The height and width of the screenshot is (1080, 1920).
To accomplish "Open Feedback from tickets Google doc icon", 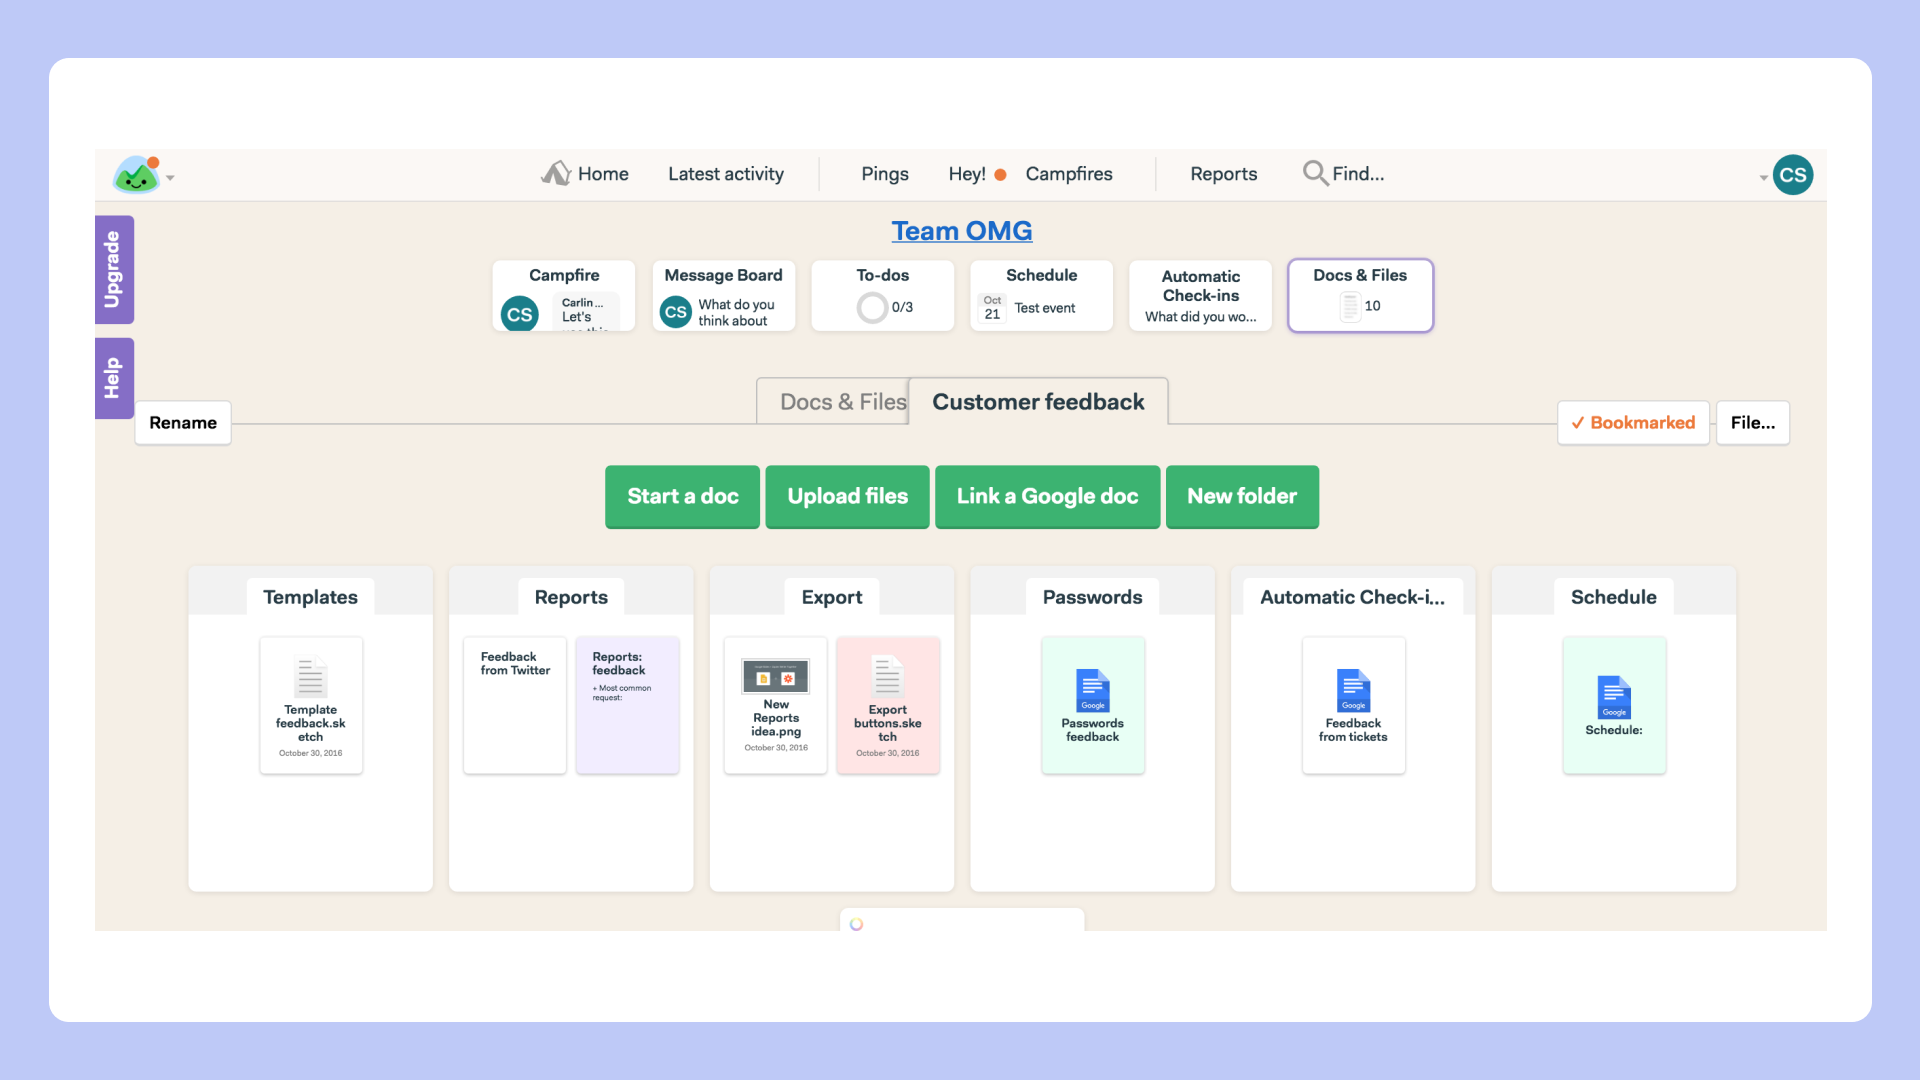I will pos(1353,690).
